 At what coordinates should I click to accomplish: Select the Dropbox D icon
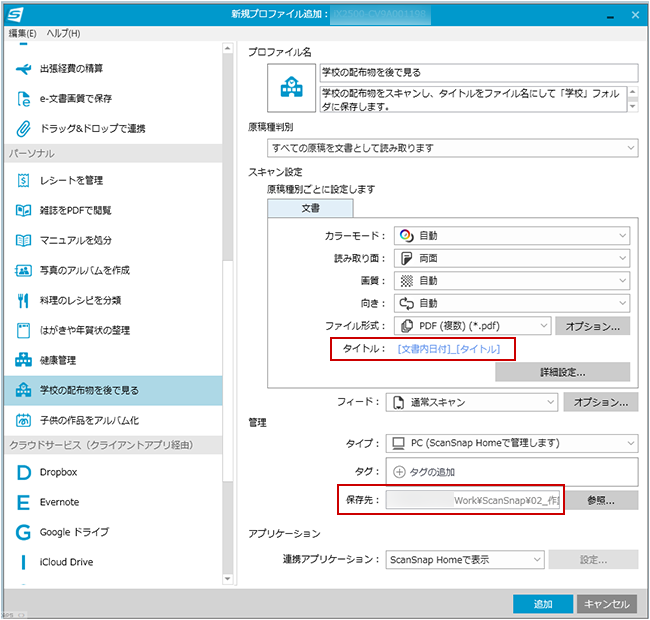[24, 472]
